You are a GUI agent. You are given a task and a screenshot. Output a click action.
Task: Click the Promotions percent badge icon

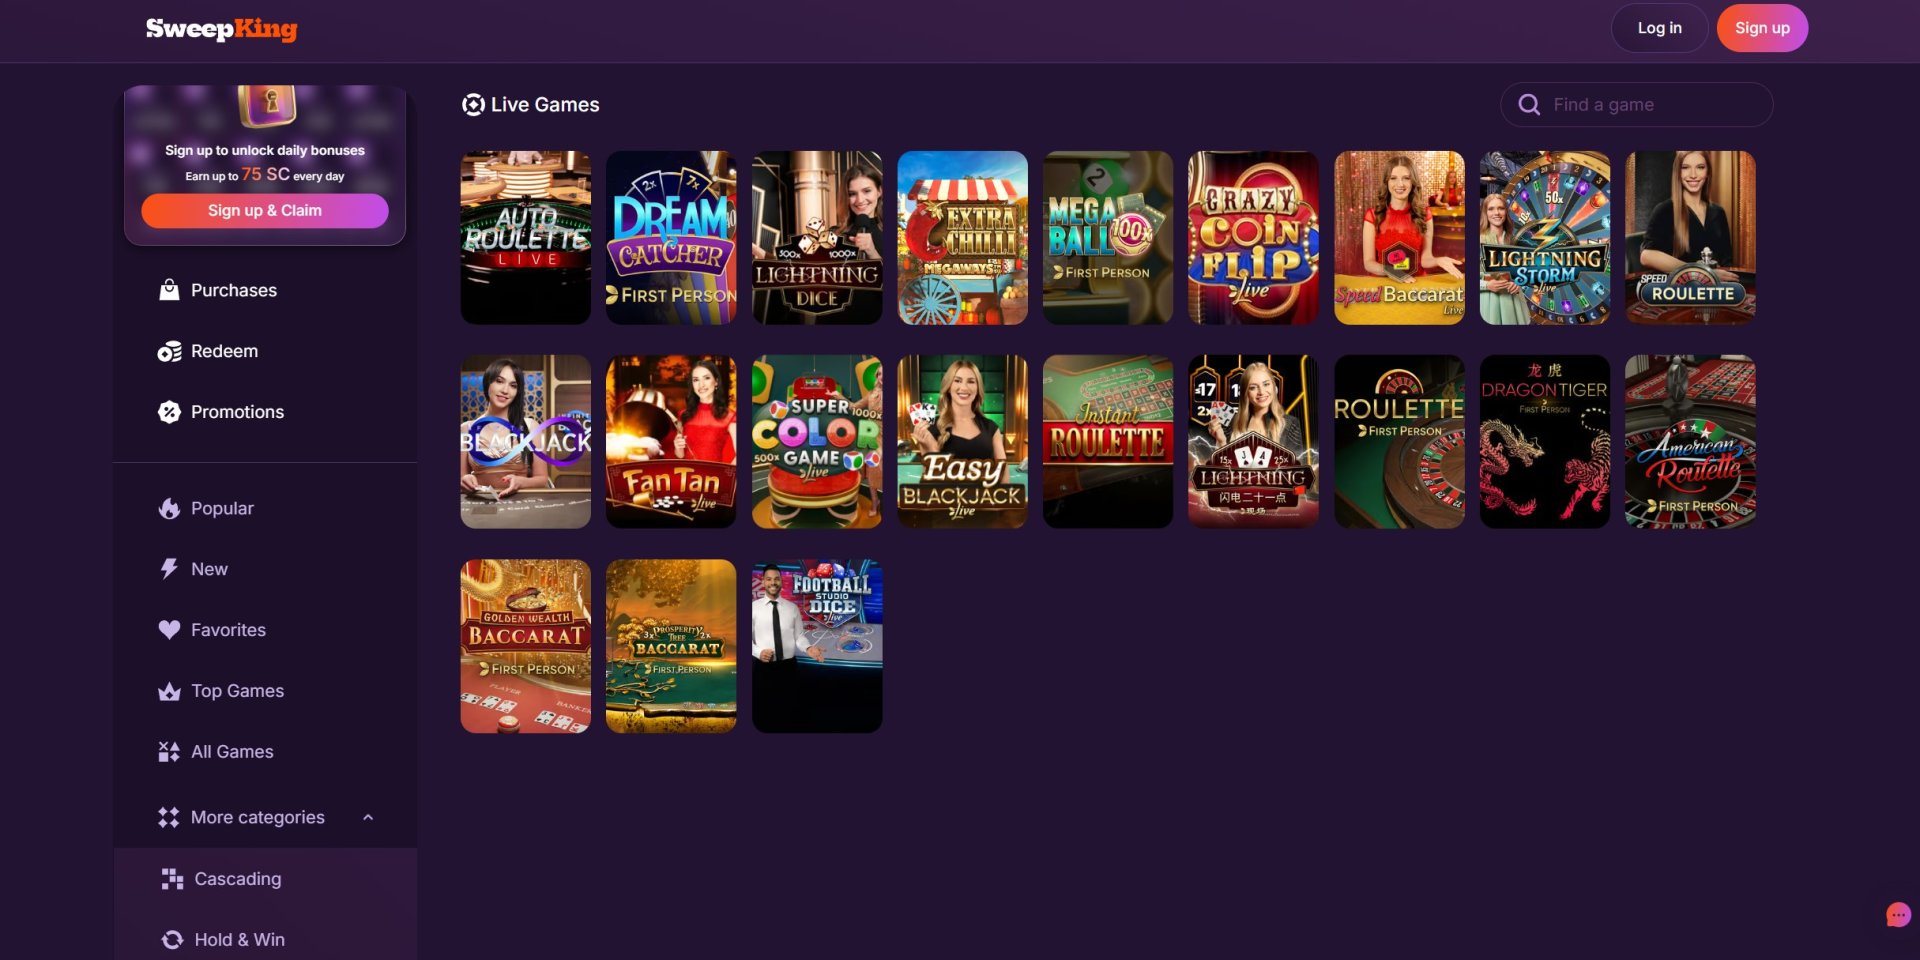[169, 412]
